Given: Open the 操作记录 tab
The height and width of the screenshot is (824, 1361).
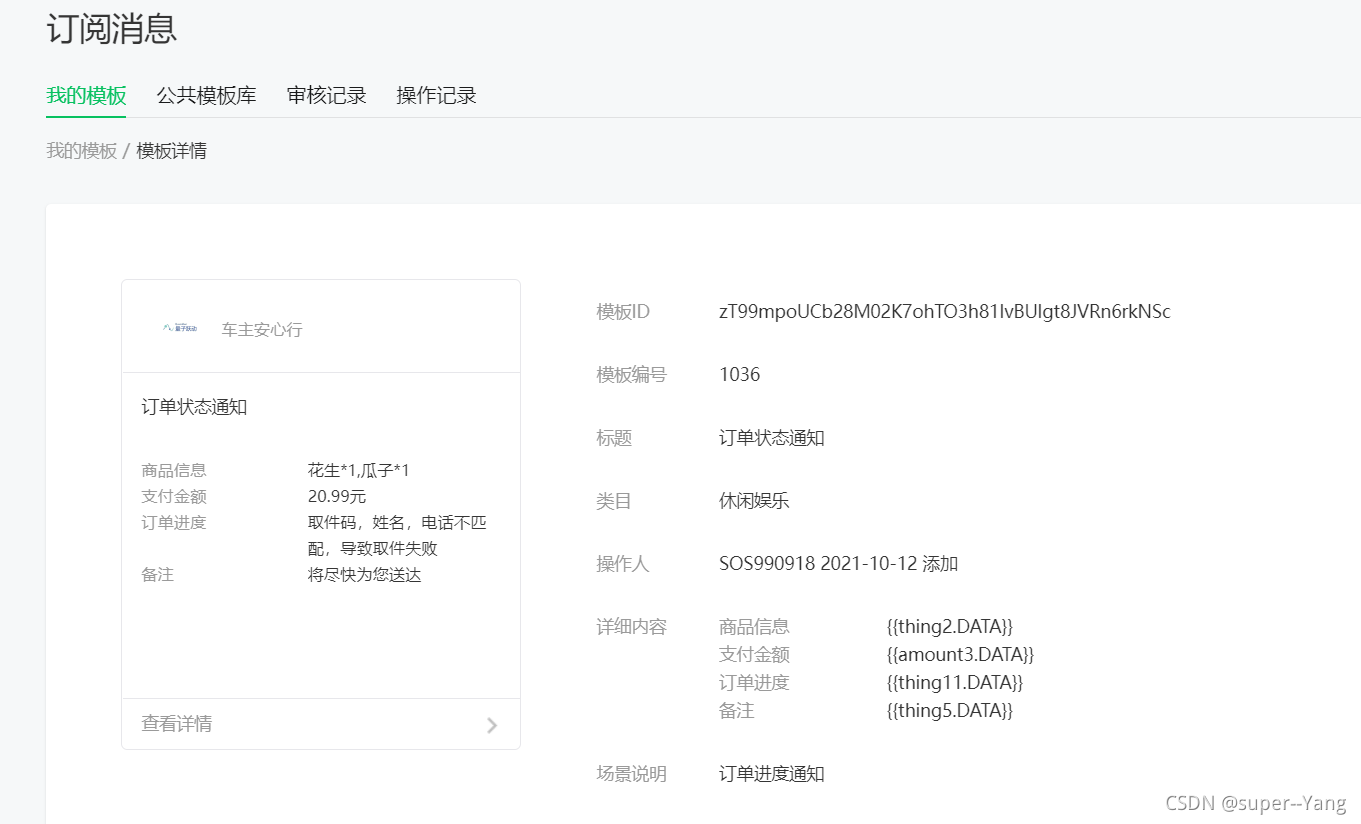Looking at the screenshot, I should pos(436,96).
